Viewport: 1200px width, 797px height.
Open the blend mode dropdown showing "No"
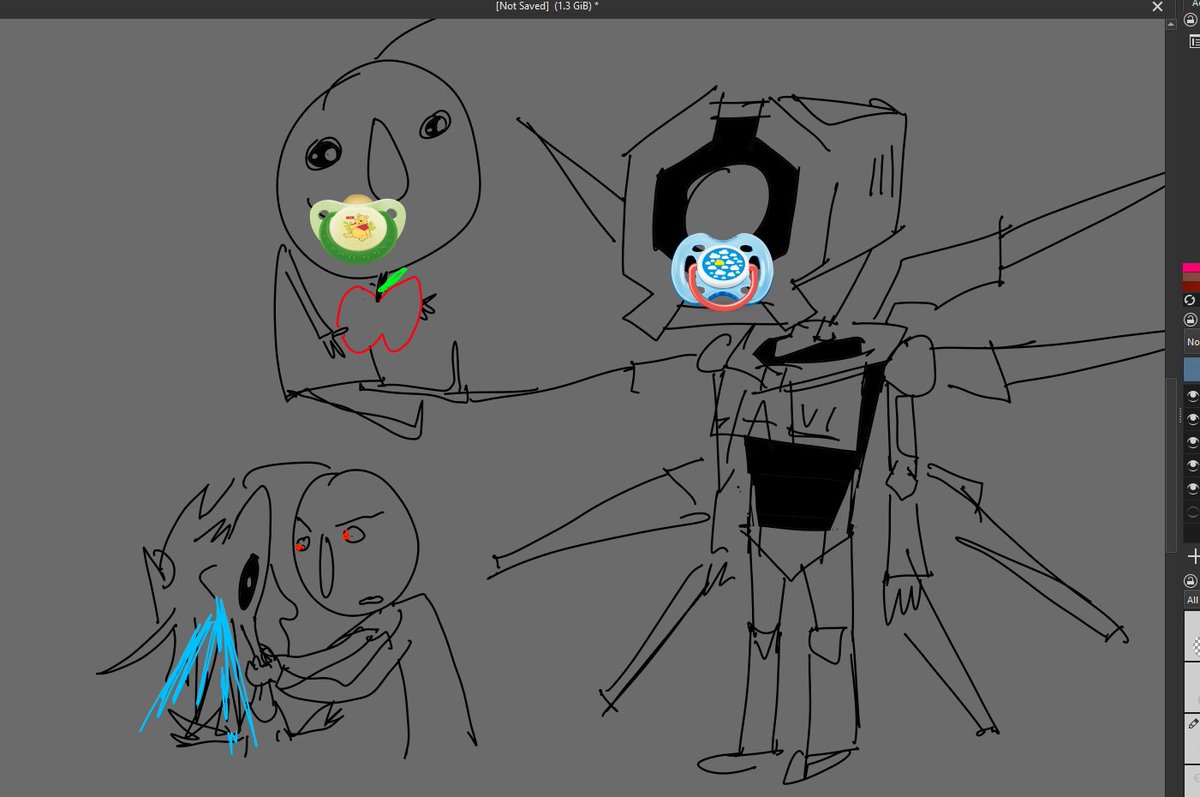click(x=1192, y=342)
